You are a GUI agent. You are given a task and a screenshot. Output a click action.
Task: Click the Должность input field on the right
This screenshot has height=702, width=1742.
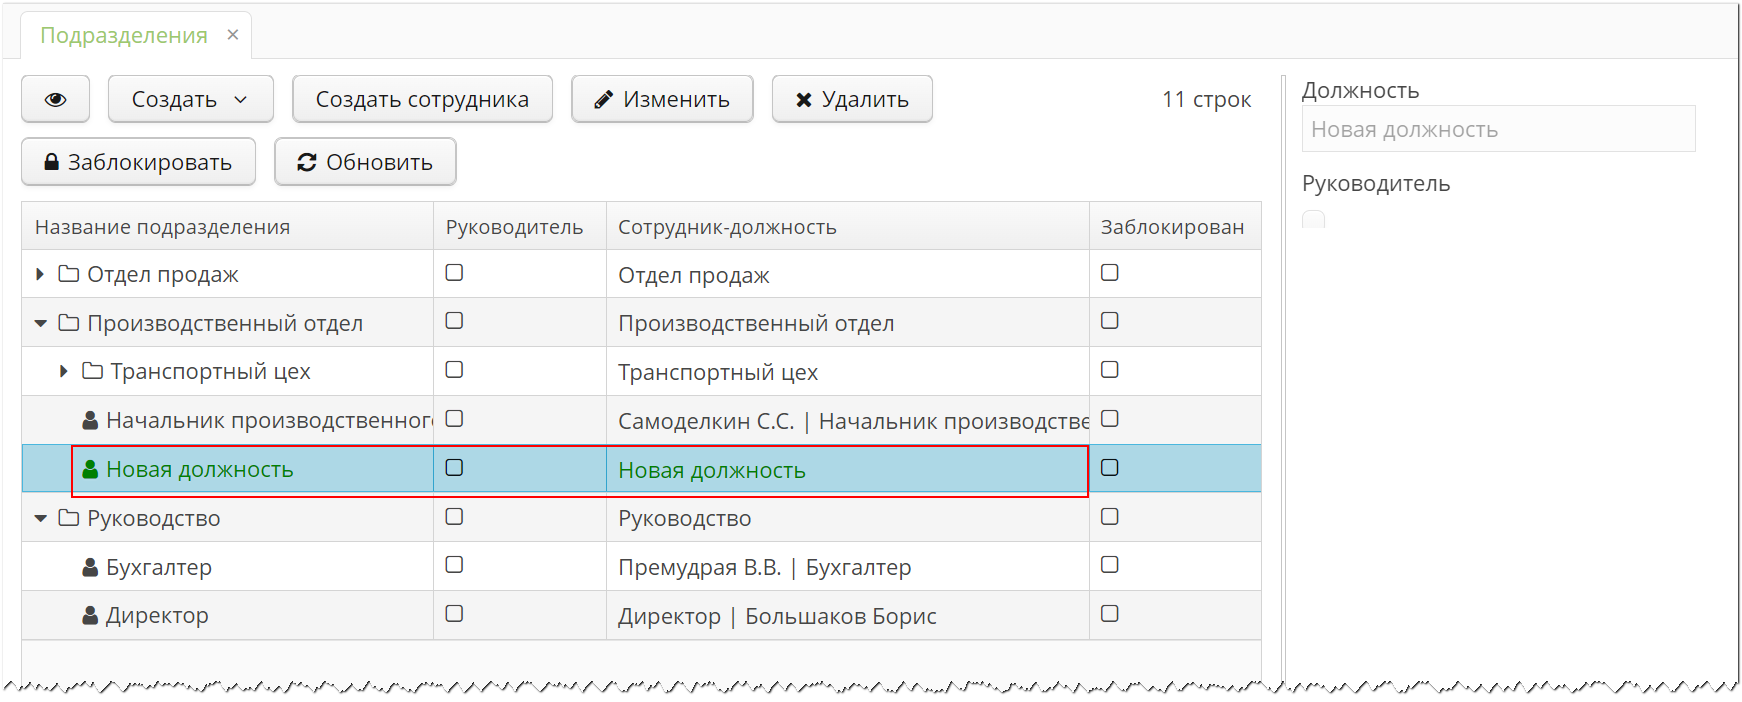[1497, 128]
